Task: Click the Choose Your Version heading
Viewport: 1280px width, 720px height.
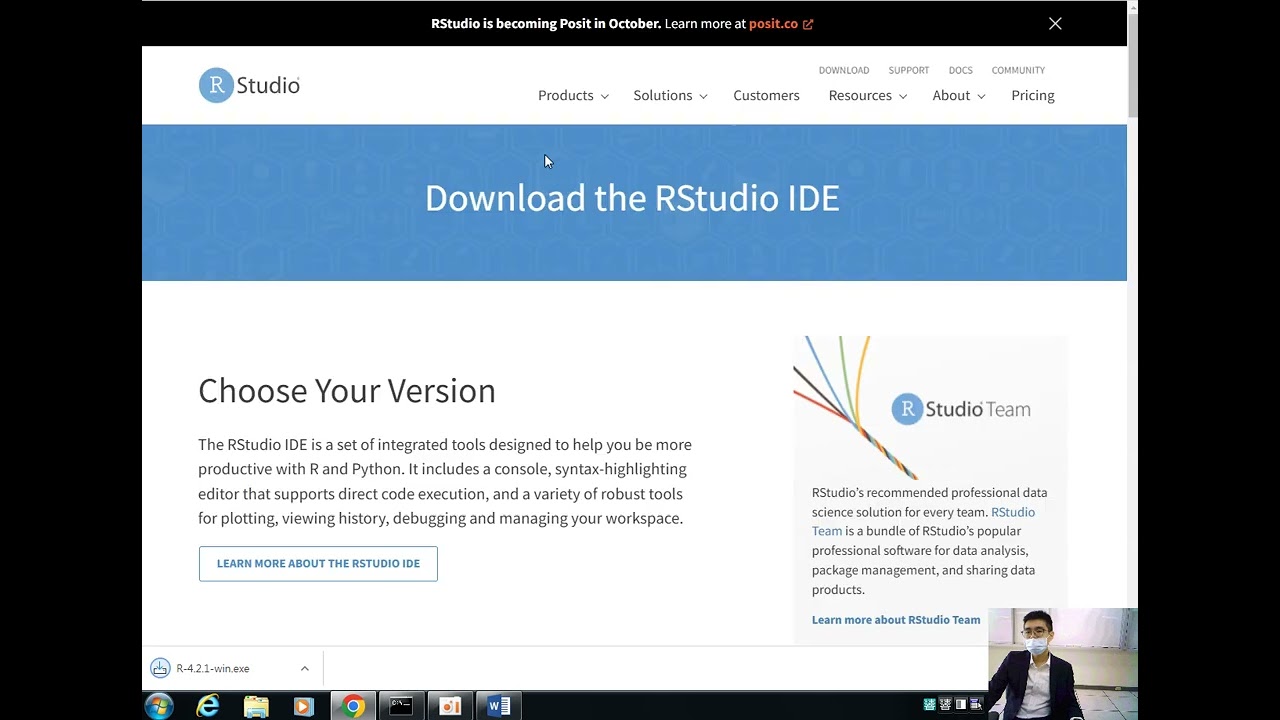Action: click(x=347, y=390)
